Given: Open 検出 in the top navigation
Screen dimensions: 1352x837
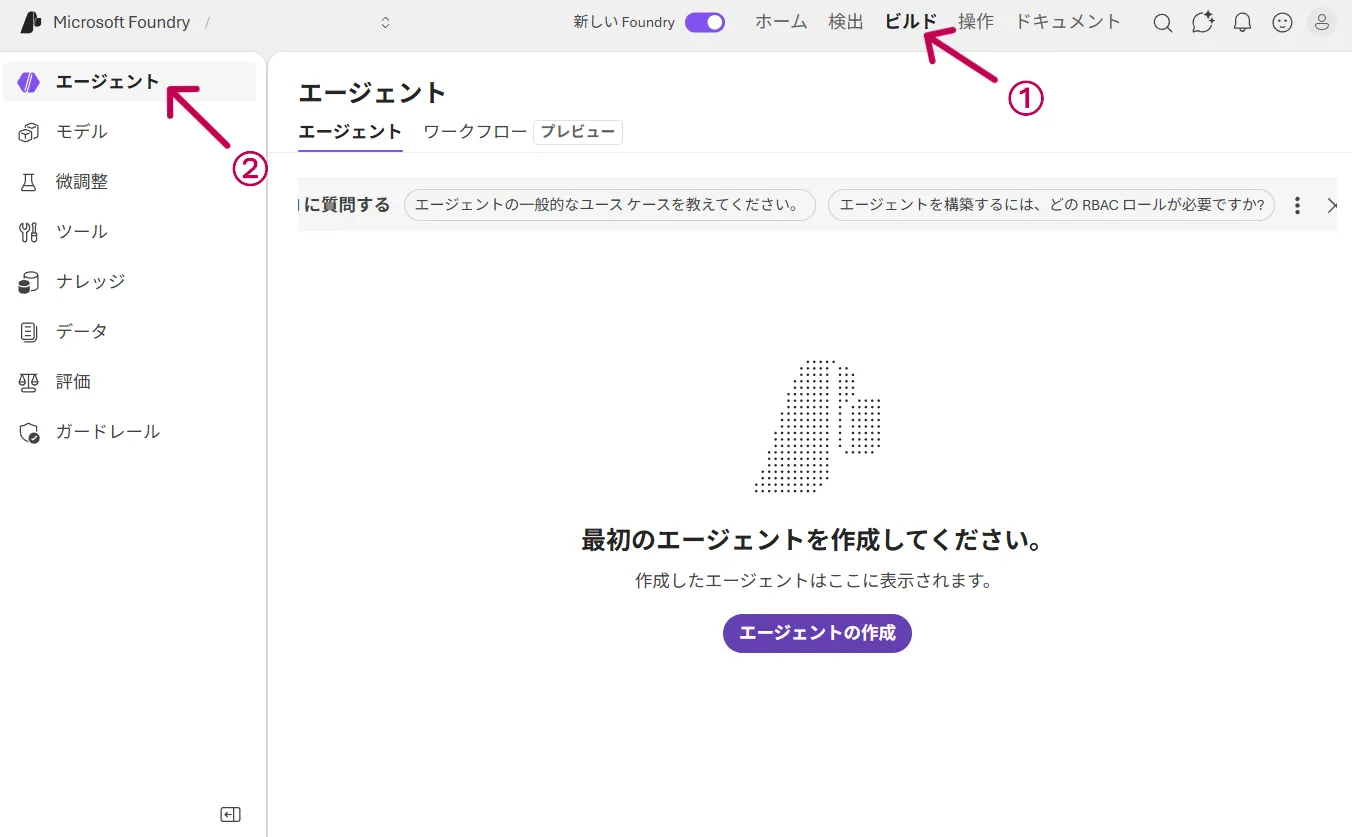Looking at the screenshot, I should tap(846, 22).
